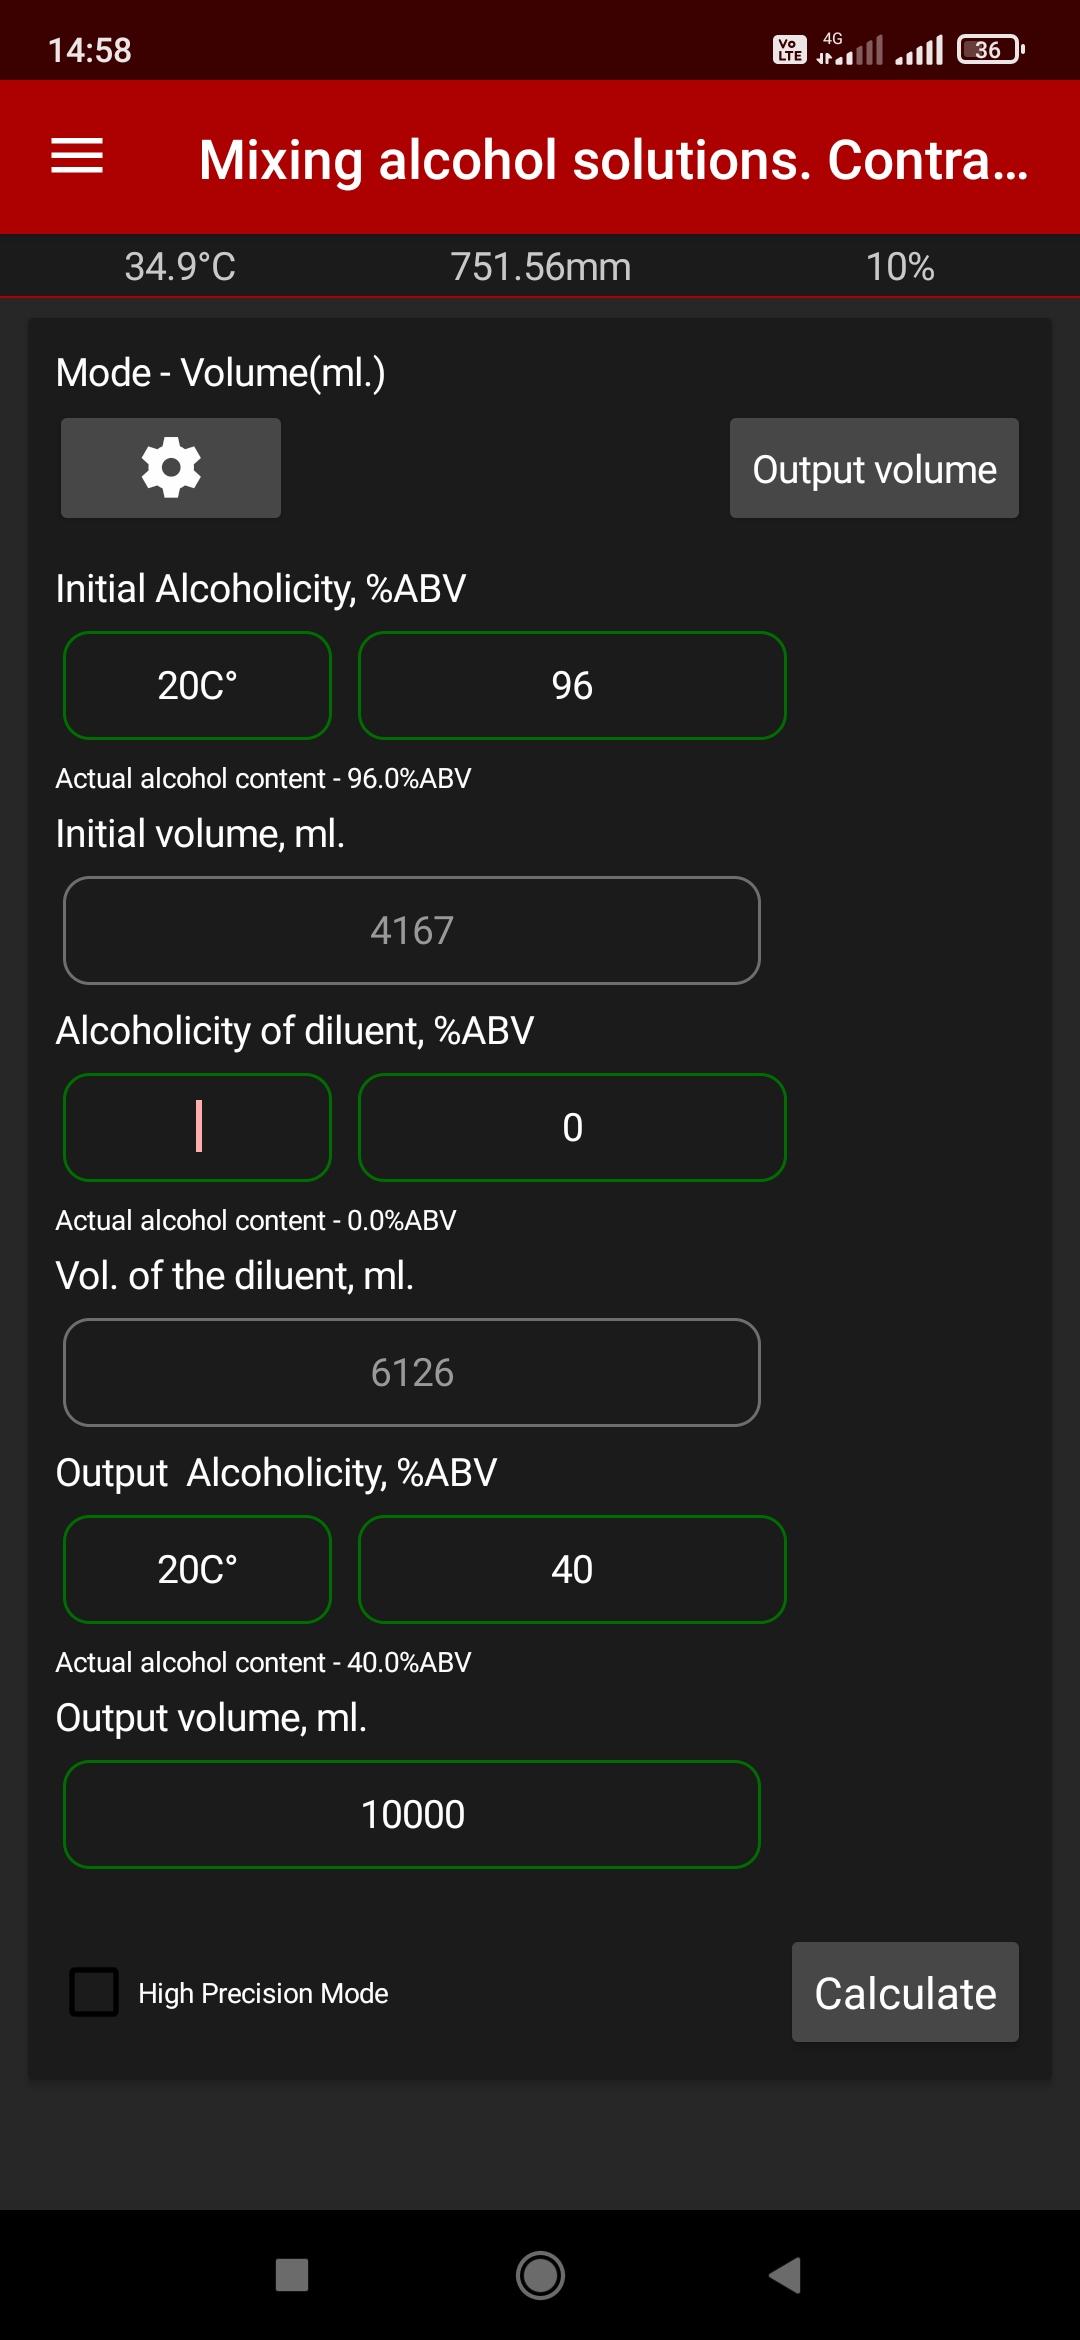Tap the Android home circle button
This screenshot has height=2340, width=1080.
tap(540, 2275)
